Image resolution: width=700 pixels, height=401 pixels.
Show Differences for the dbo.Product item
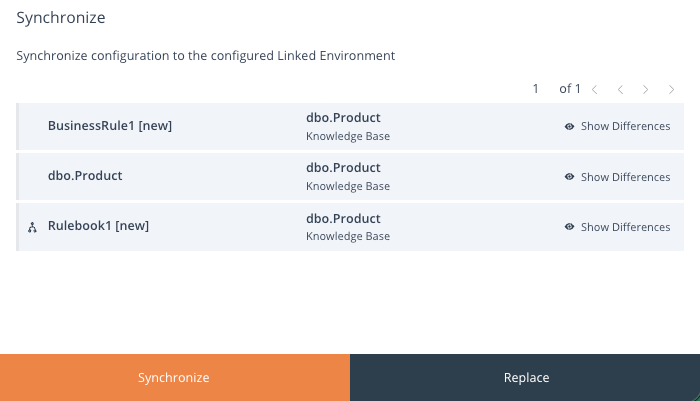[625, 177]
